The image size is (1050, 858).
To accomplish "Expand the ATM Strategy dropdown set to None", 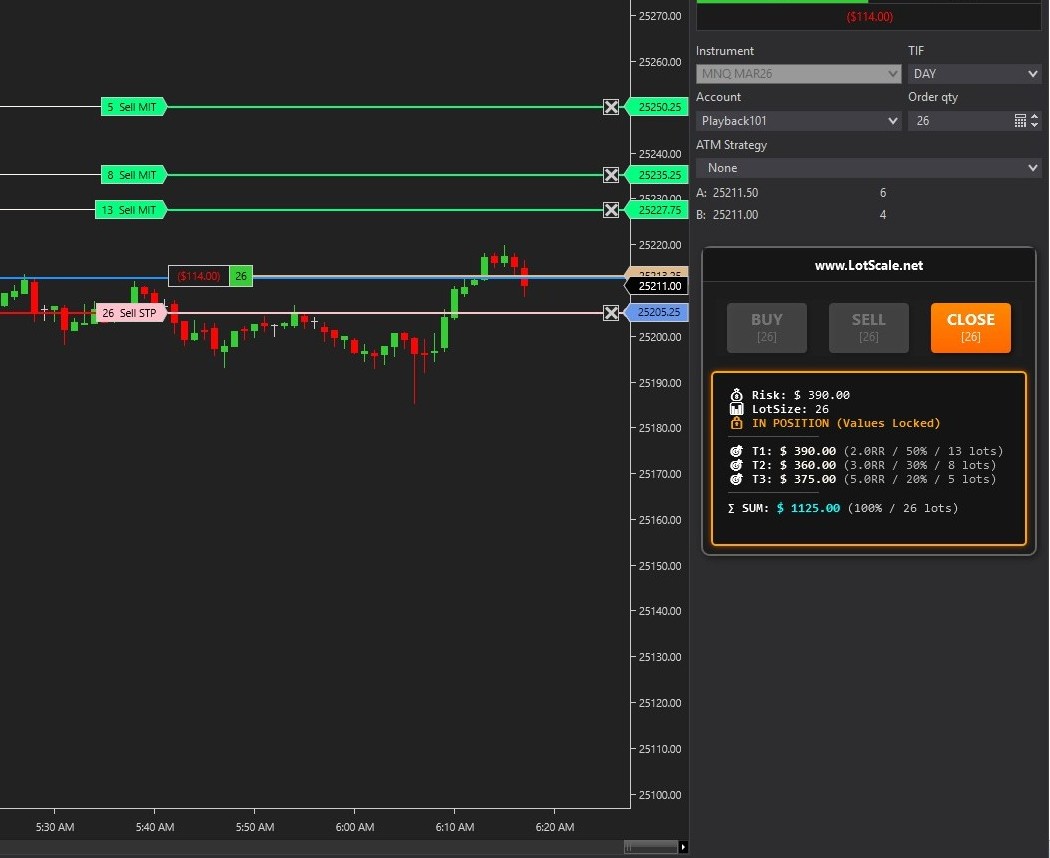I will 867,167.
